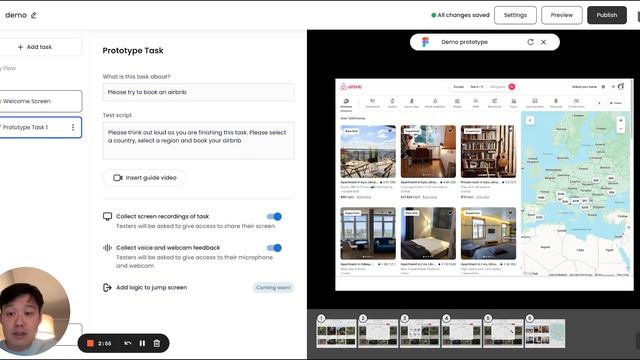640x360 pixels.
Task: Click the Figma logo icon
Action: coord(425,42)
